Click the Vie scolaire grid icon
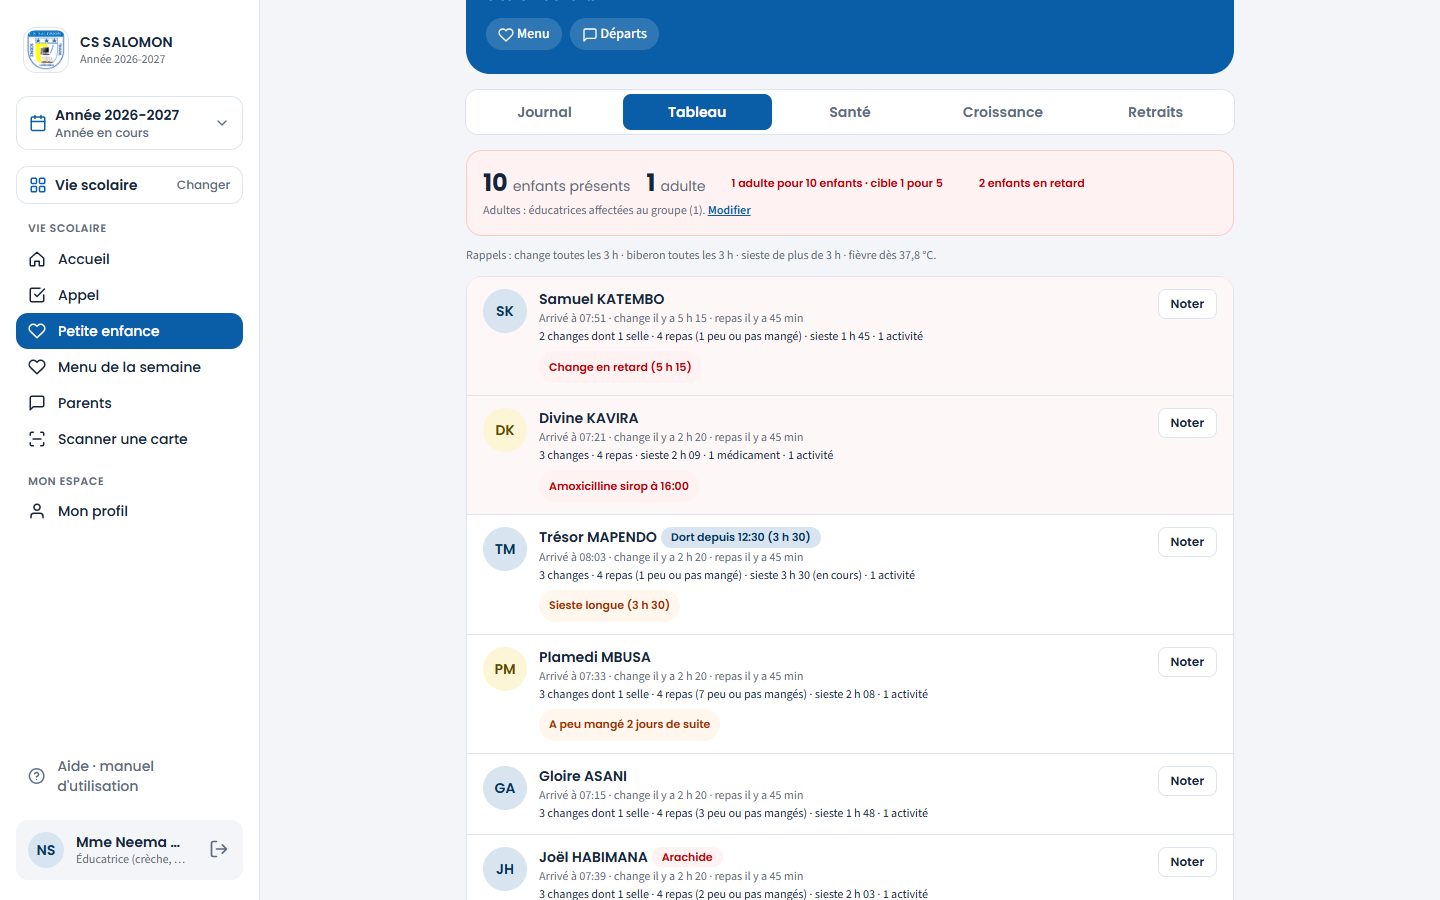This screenshot has height=900, width=1440. (38, 185)
